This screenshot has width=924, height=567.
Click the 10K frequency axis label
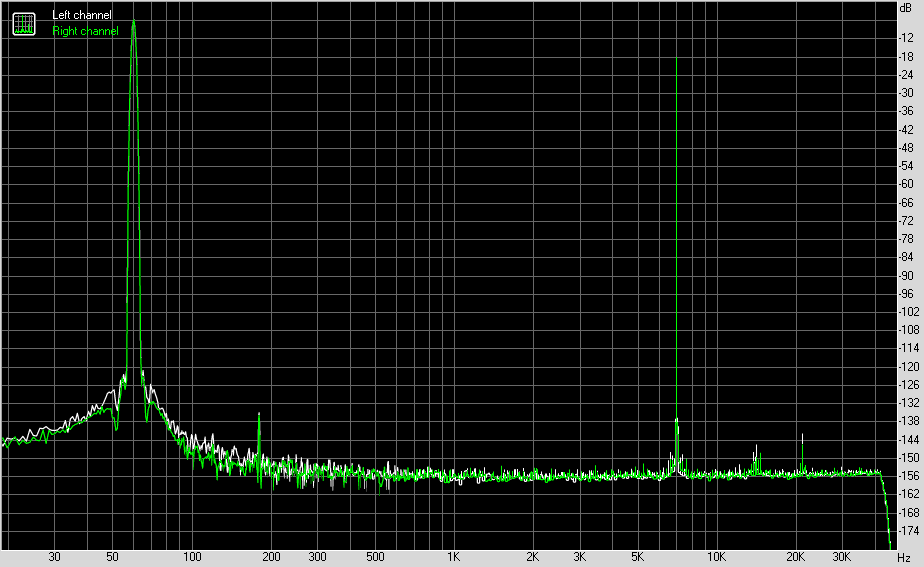[x=716, y=556]
